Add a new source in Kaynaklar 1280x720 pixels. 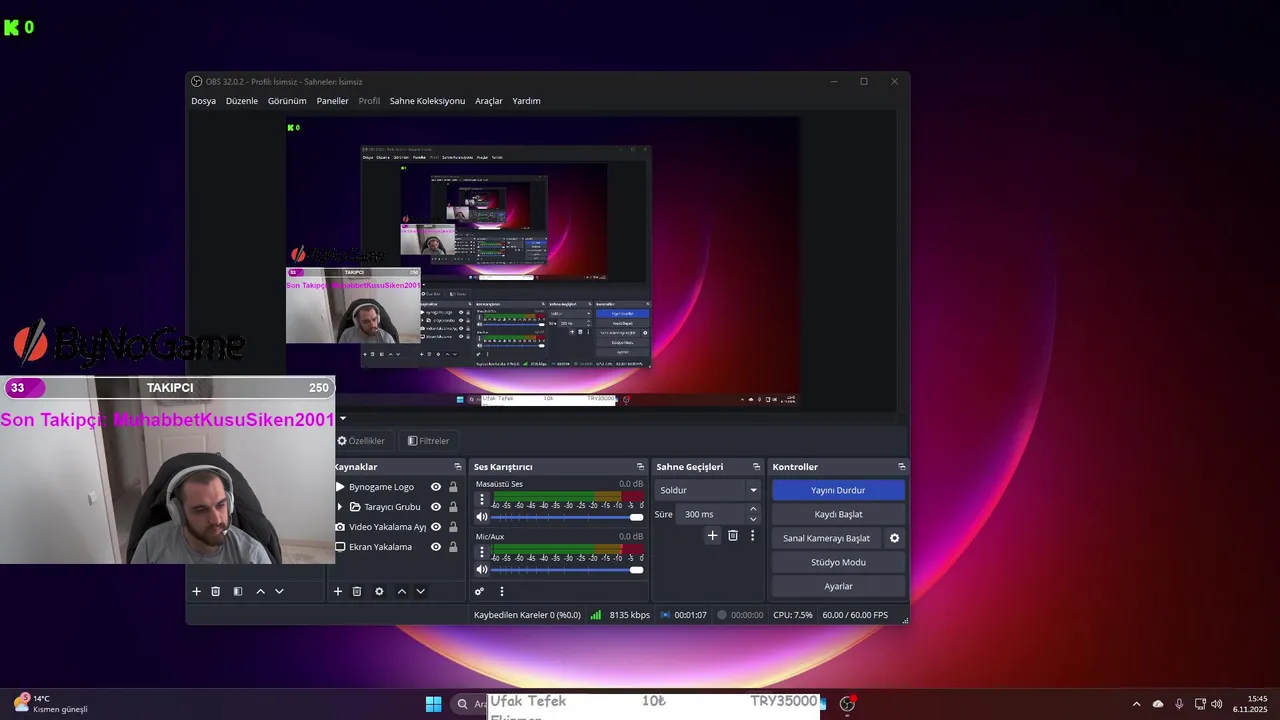(x=338, y=591)
